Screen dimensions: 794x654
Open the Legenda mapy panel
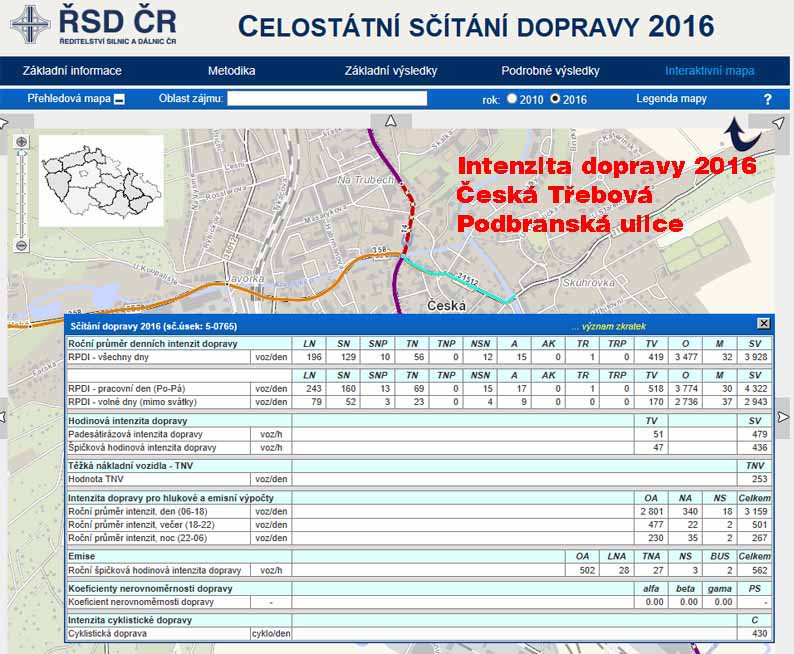click(x=671, y=99)
